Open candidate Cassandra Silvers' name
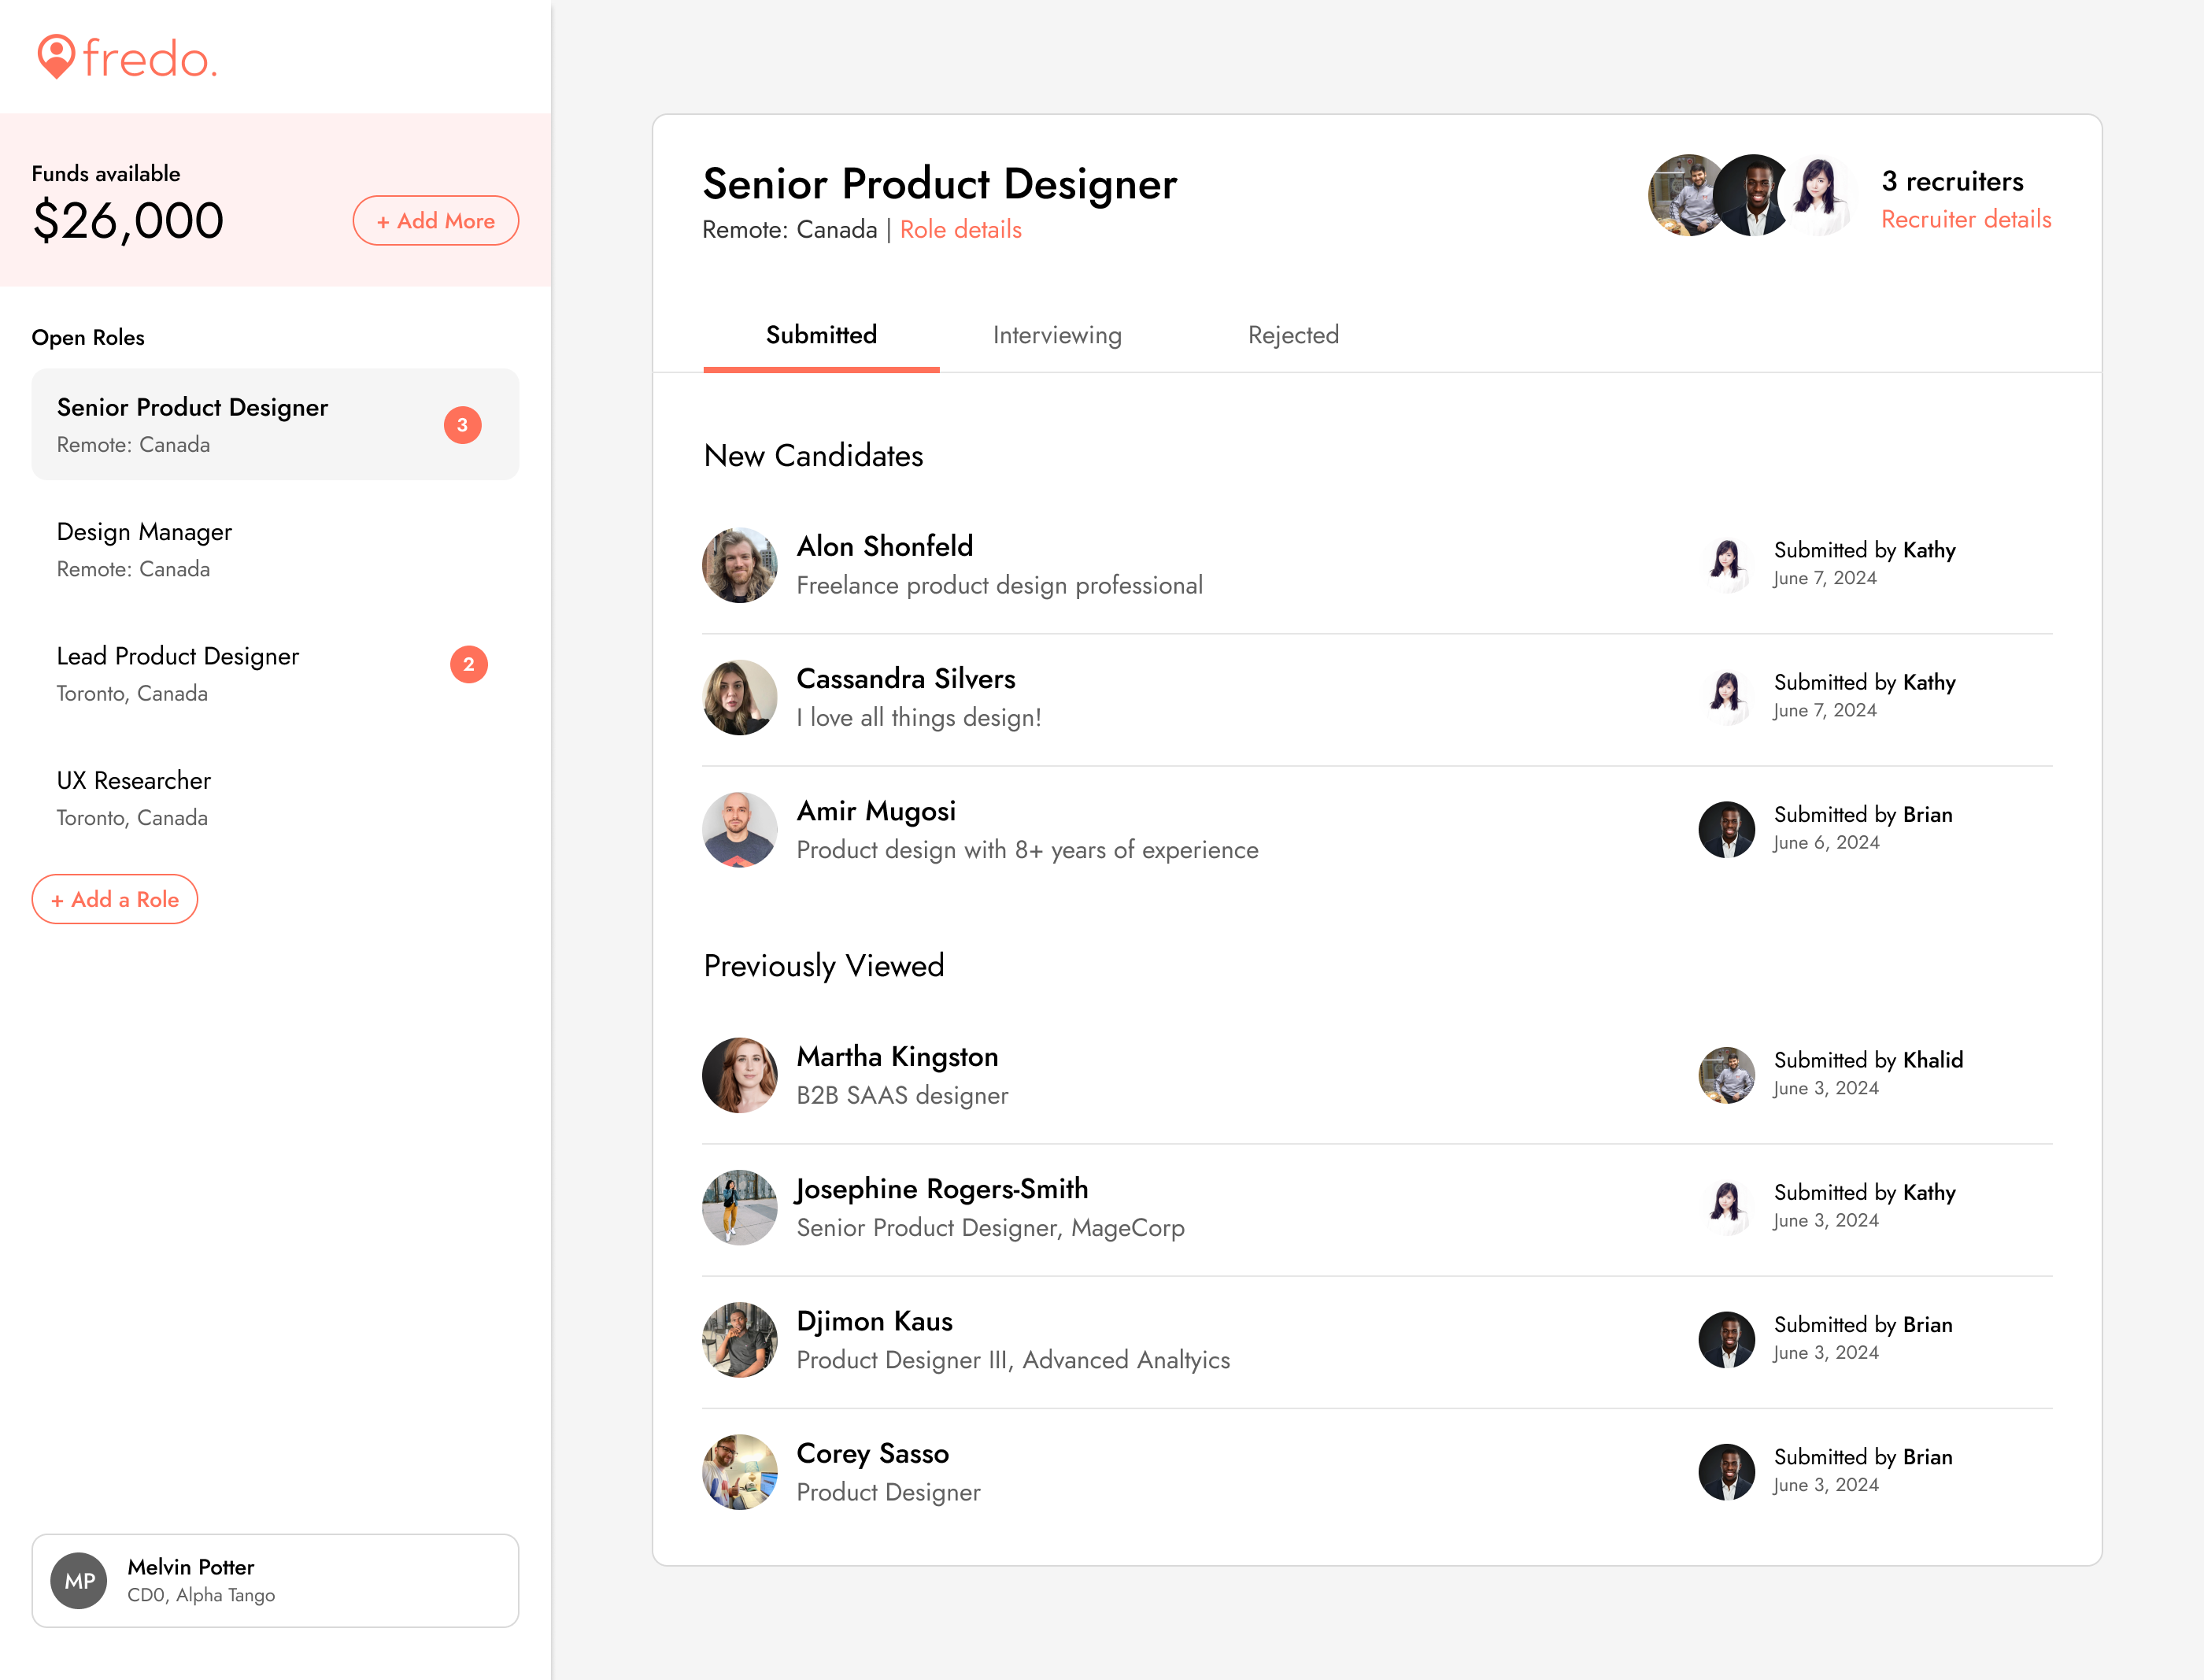The width and height of the screenshot is (2204, 1680). tap(906, 678)
